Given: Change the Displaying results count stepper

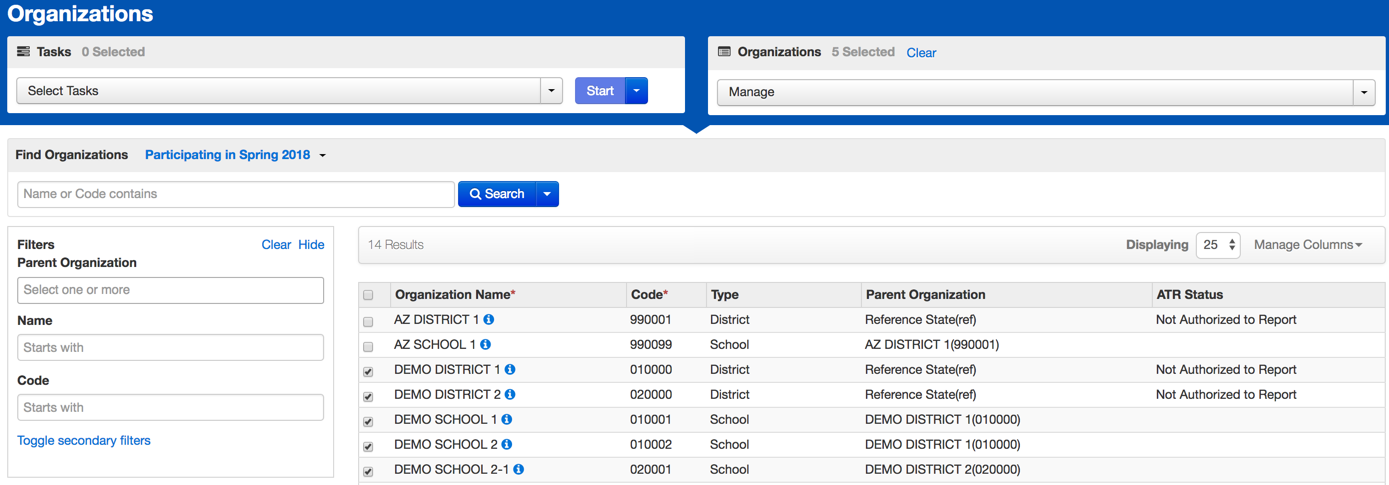Looking at the screenshot, I should point(1217,245).
